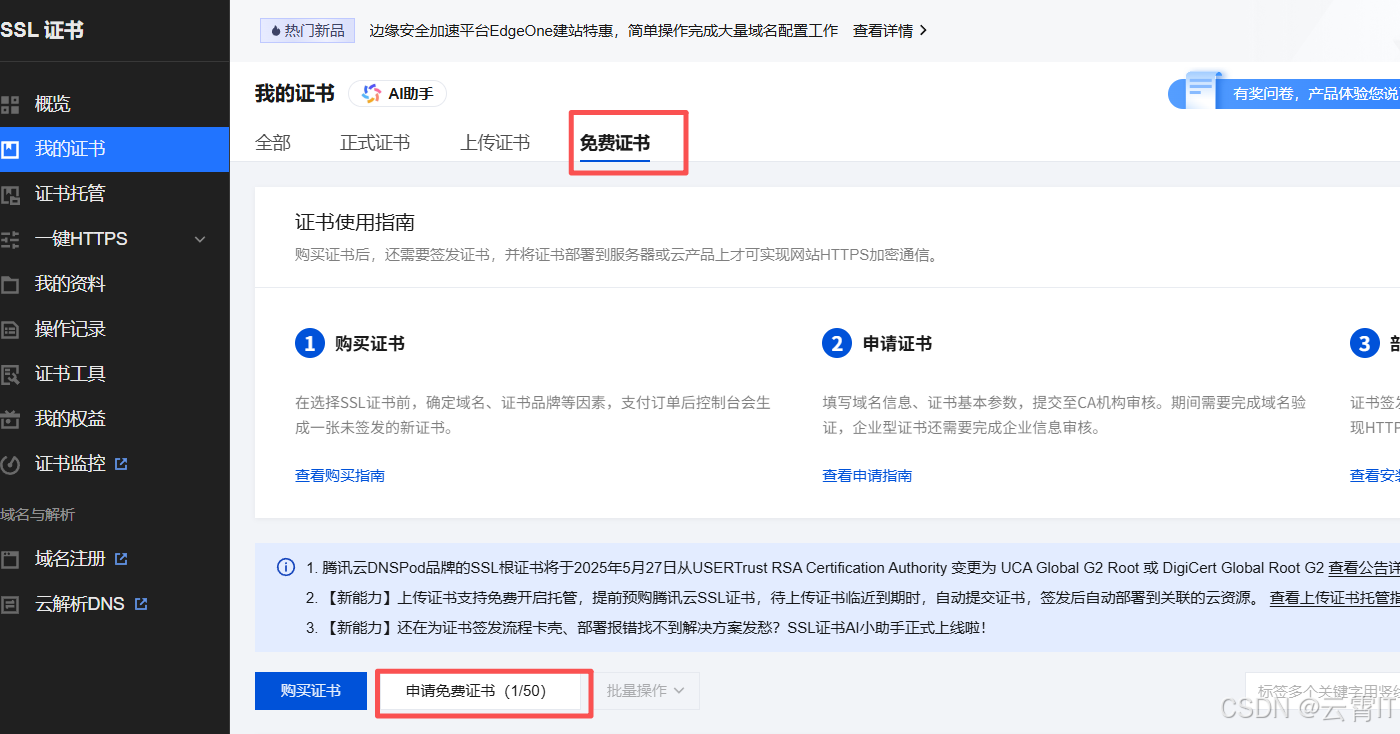
Task: Click the 热门新品 flame badge
Action: pyautogui.click(x=307, y=30)
